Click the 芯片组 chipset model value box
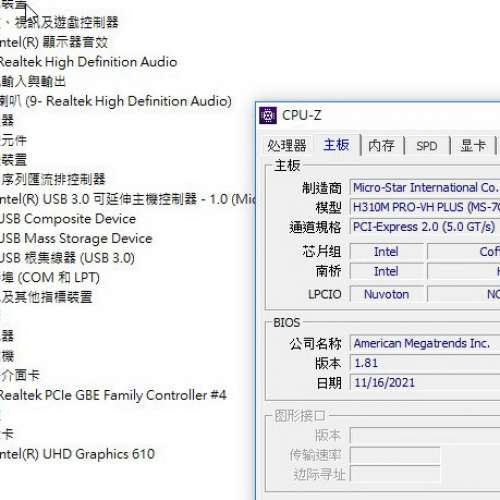This screenshot has width=500, height=500. coord(464,251)
